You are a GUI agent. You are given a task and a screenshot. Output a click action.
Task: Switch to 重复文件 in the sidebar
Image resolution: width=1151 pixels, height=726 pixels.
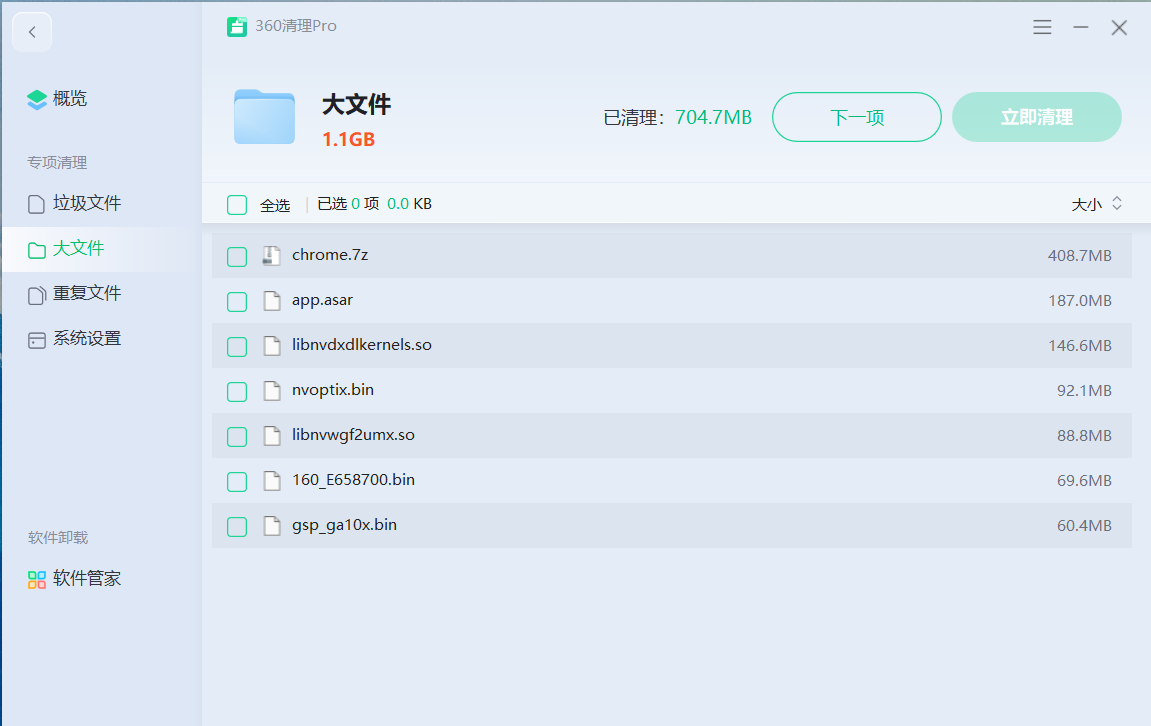coord(86,294)
